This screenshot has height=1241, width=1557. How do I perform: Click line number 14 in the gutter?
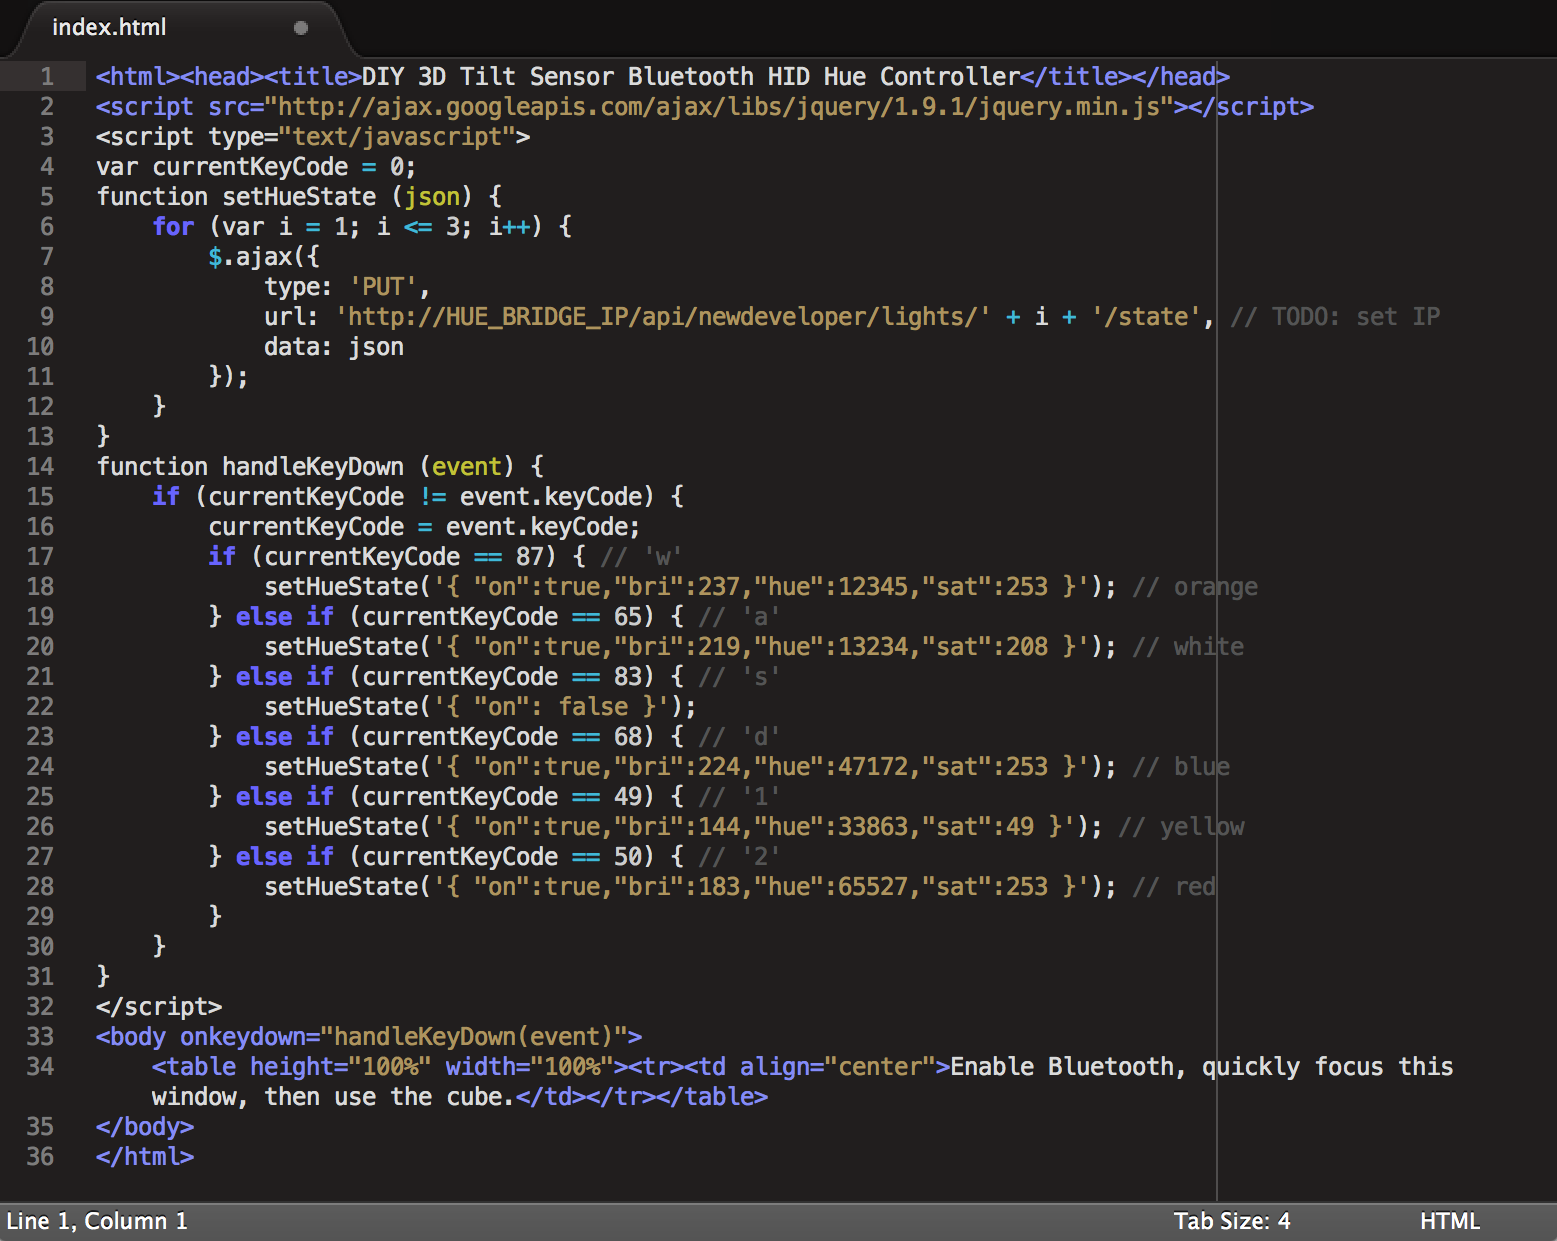[40, 467]
